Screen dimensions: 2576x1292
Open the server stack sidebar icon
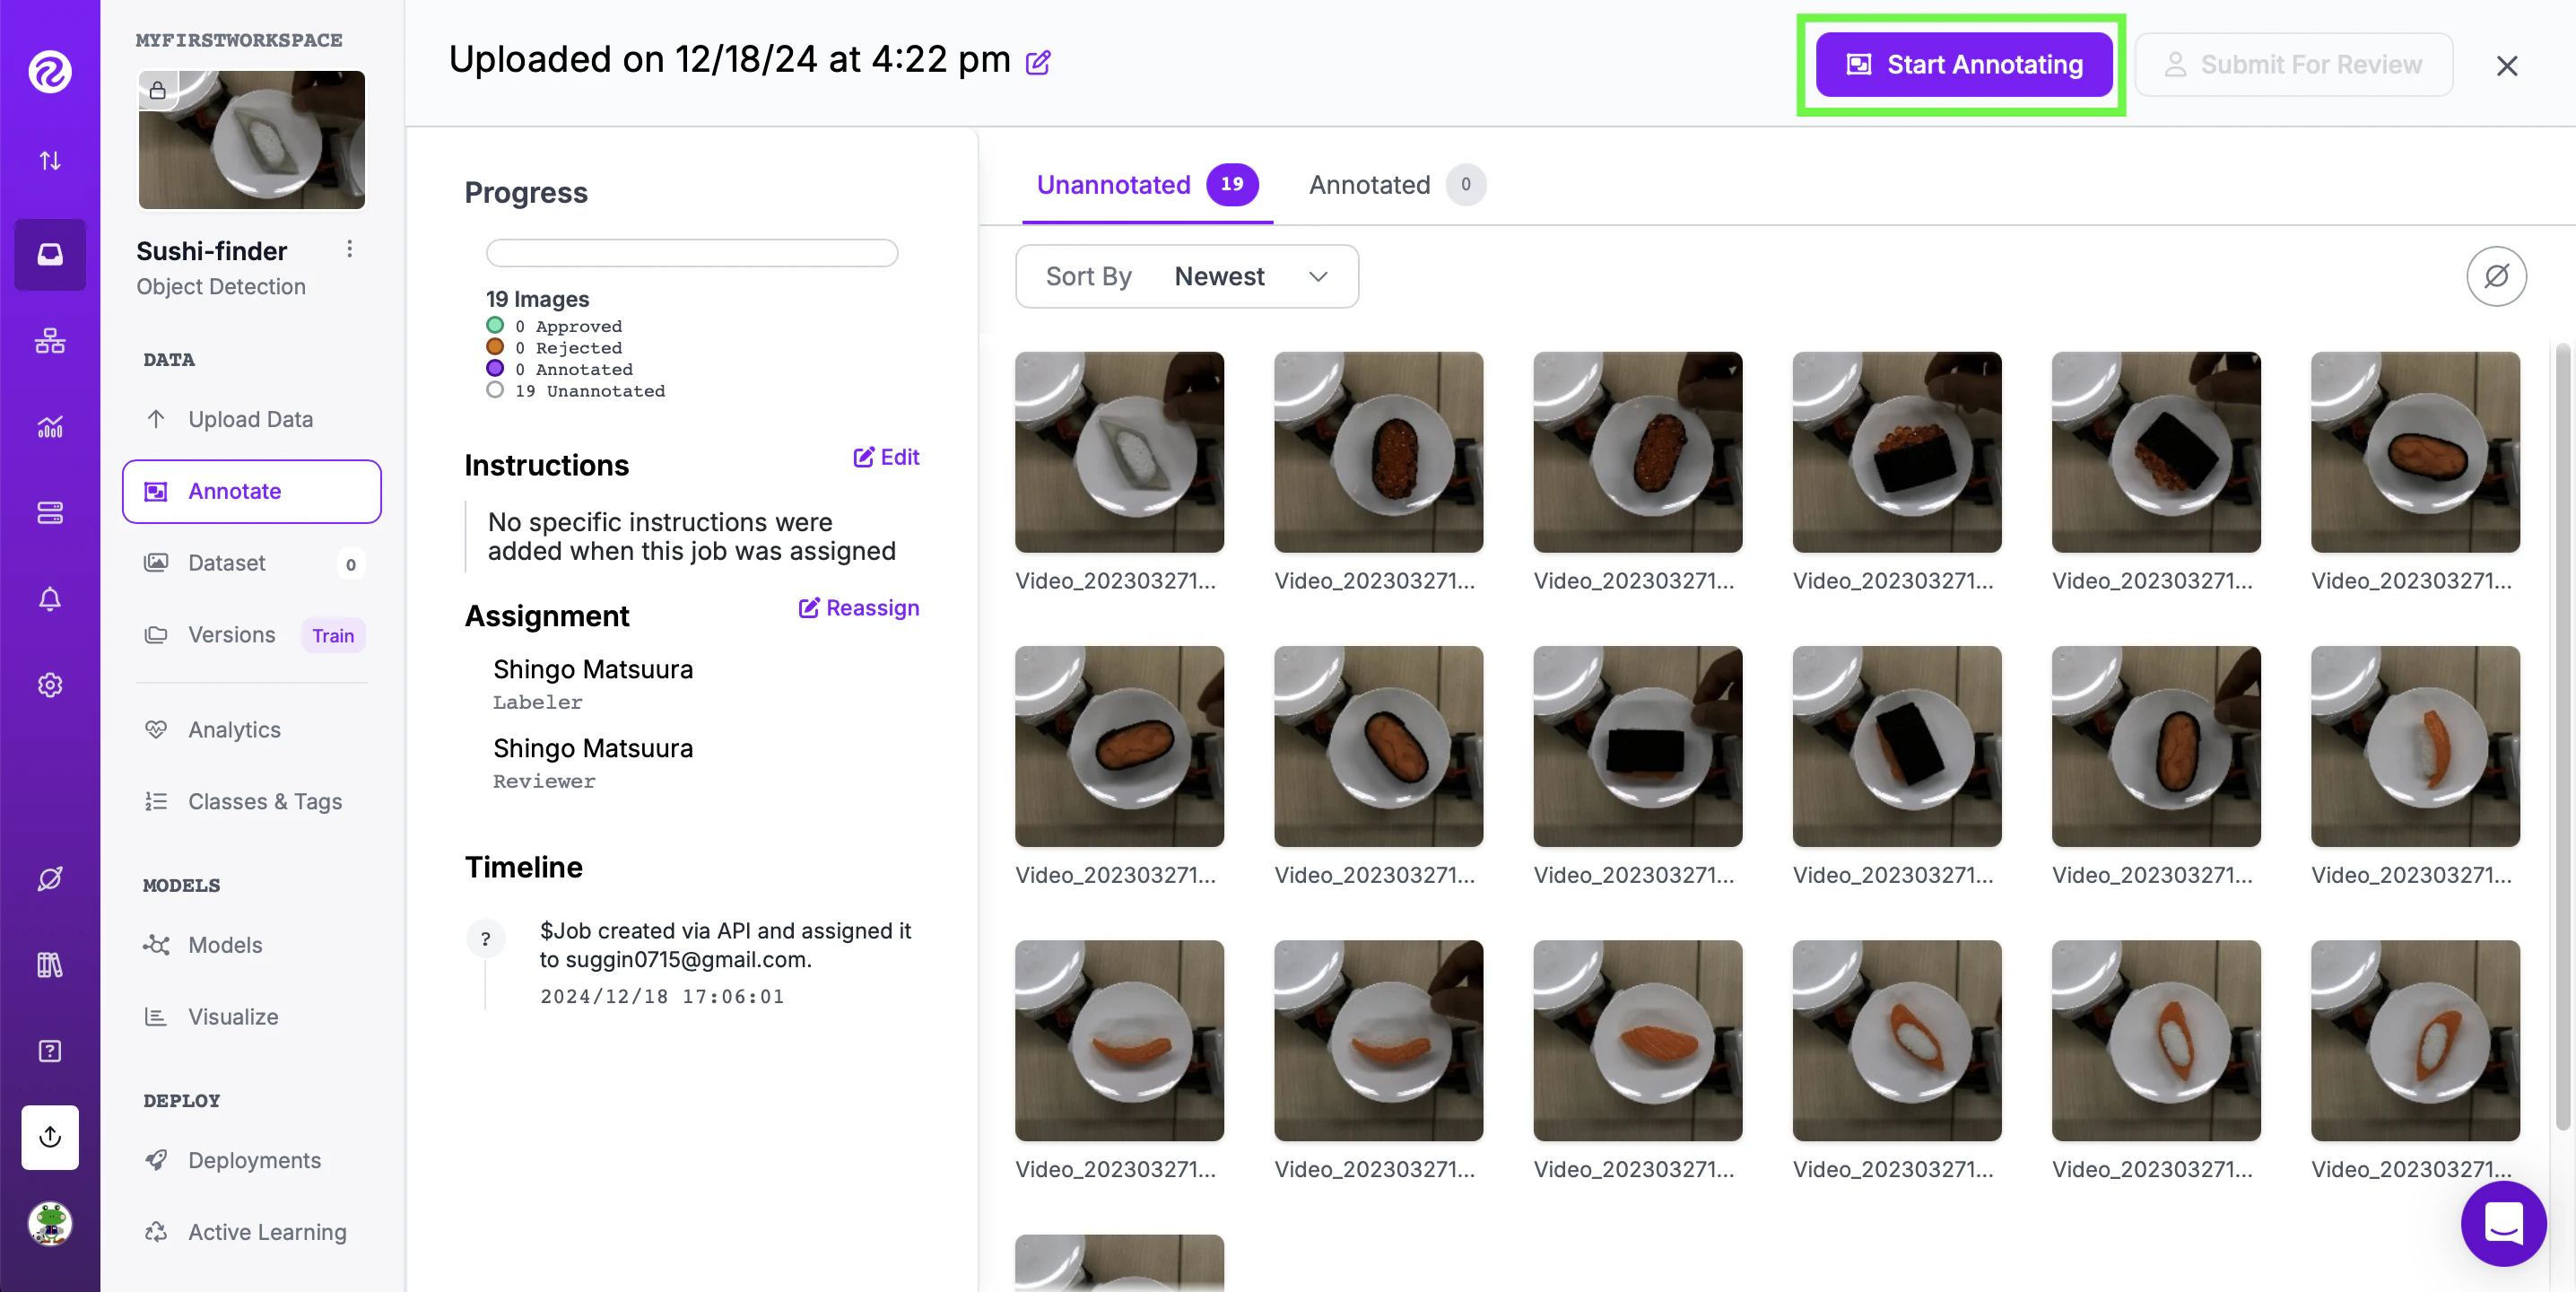(x=50, y=513)
